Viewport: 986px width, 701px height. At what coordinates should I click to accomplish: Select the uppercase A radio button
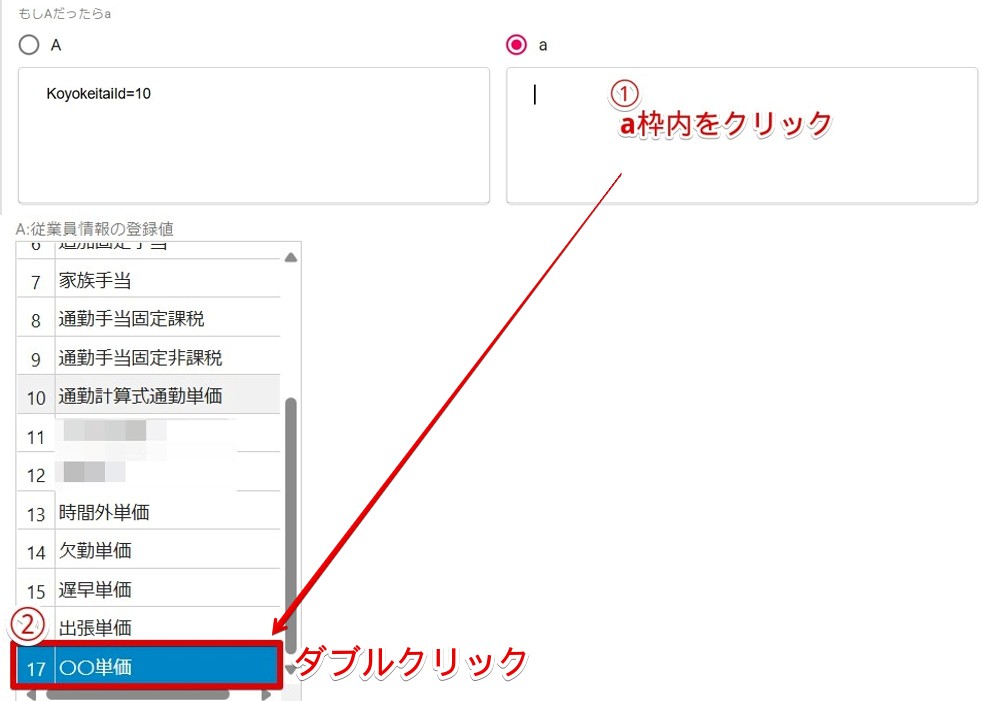pyautogui.click(x=29, y=45)
